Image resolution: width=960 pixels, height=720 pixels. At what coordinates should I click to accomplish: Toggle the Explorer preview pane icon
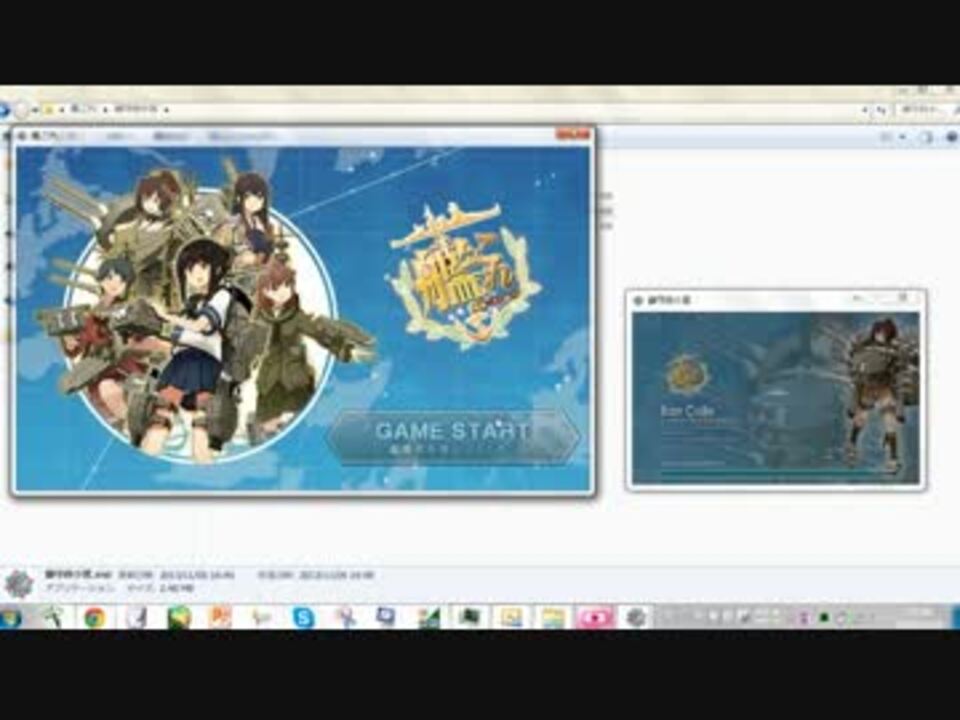pos(926,138)
